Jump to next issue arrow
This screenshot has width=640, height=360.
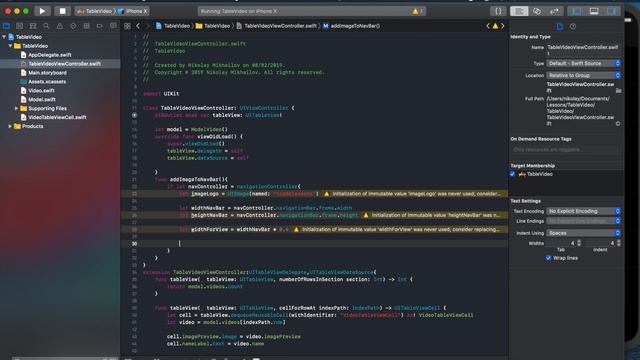(x=502, y=26)
